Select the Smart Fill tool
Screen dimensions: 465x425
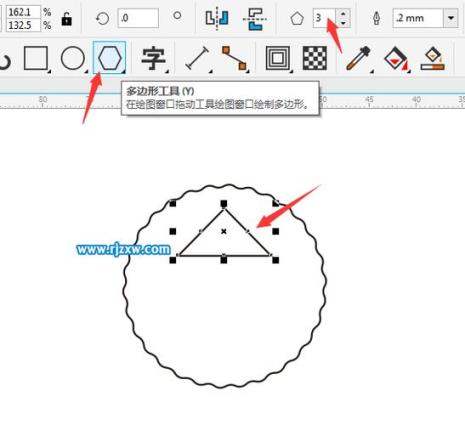(x=433, y=58)
